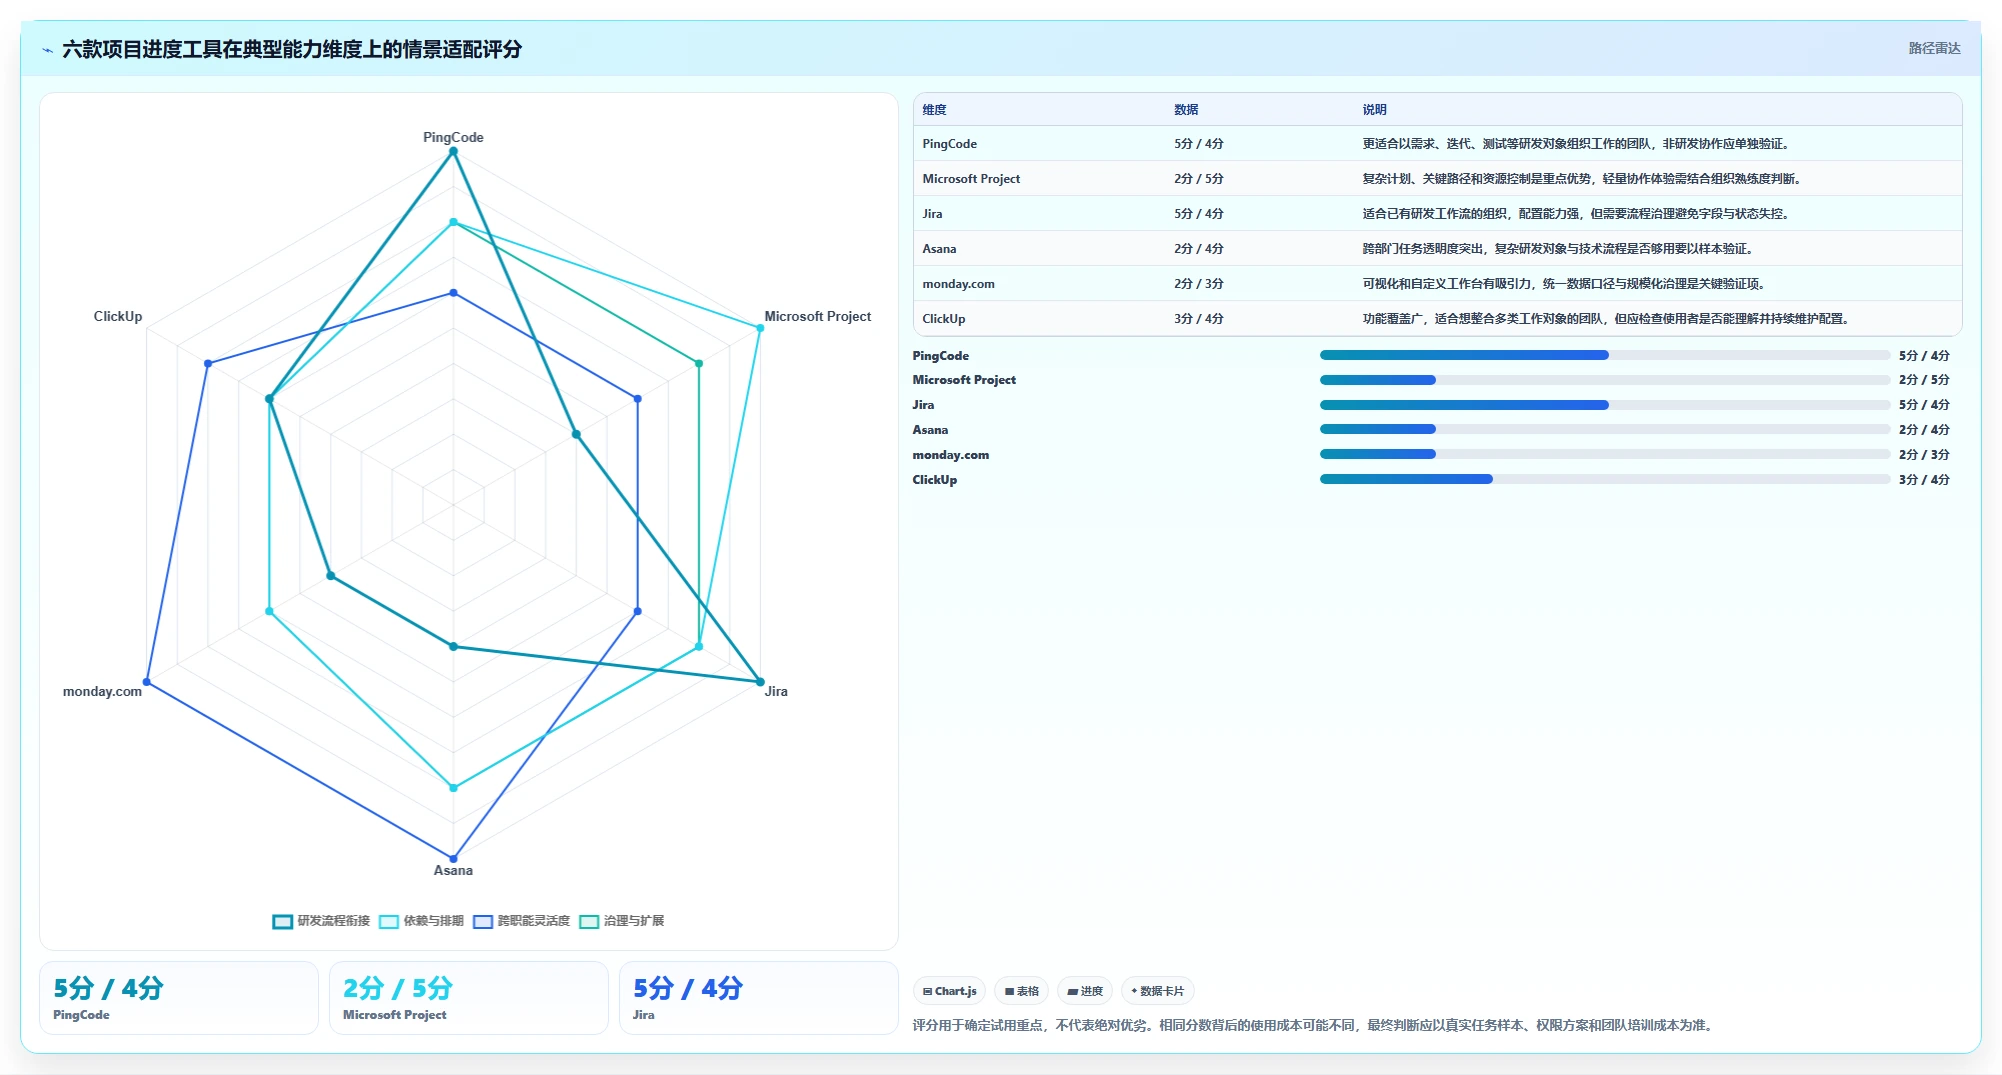Viewport: 2002px width, 1075px height.
Task: Click the 路径雷达 label in the header
Action: (1934, 48)
